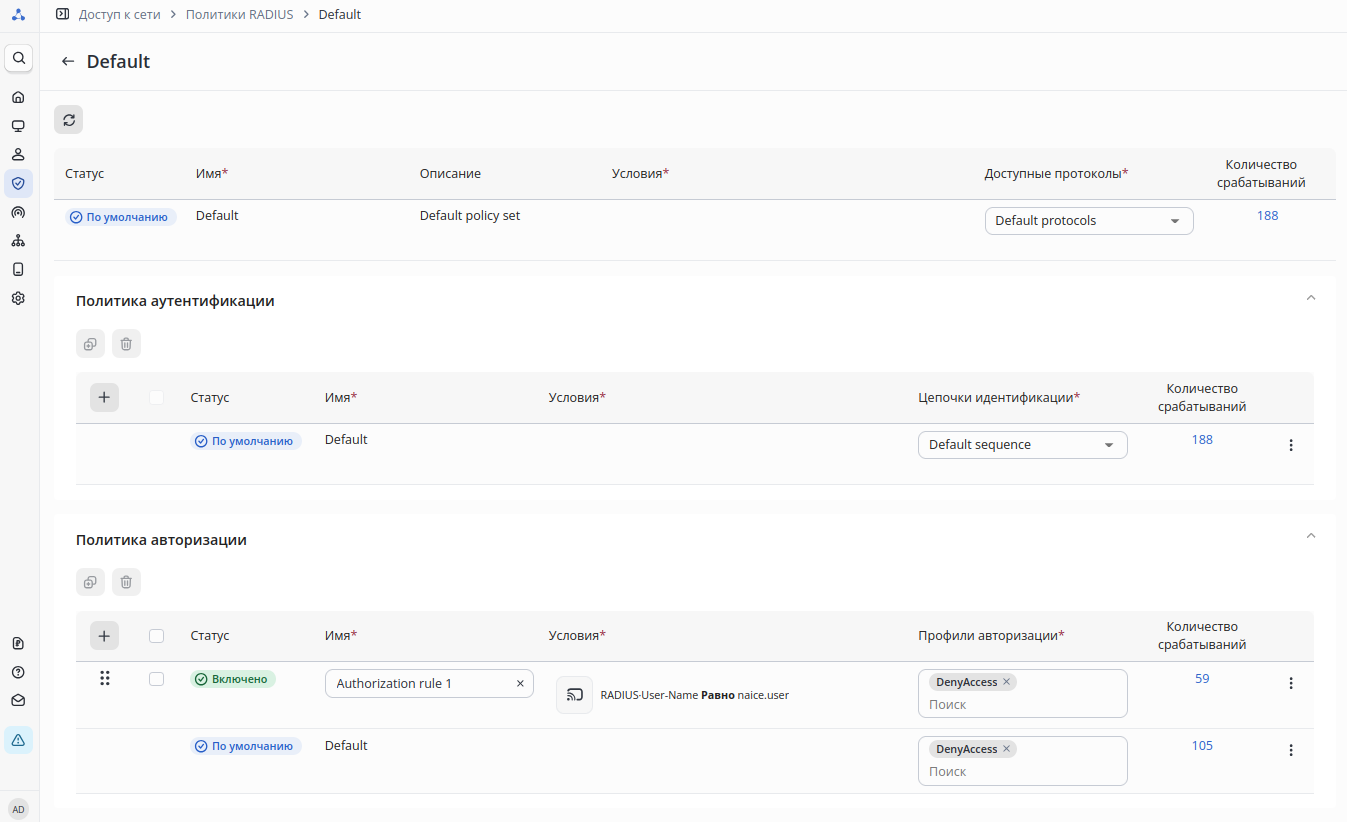Collapse the Политика авторизации section

(1311, 537)
